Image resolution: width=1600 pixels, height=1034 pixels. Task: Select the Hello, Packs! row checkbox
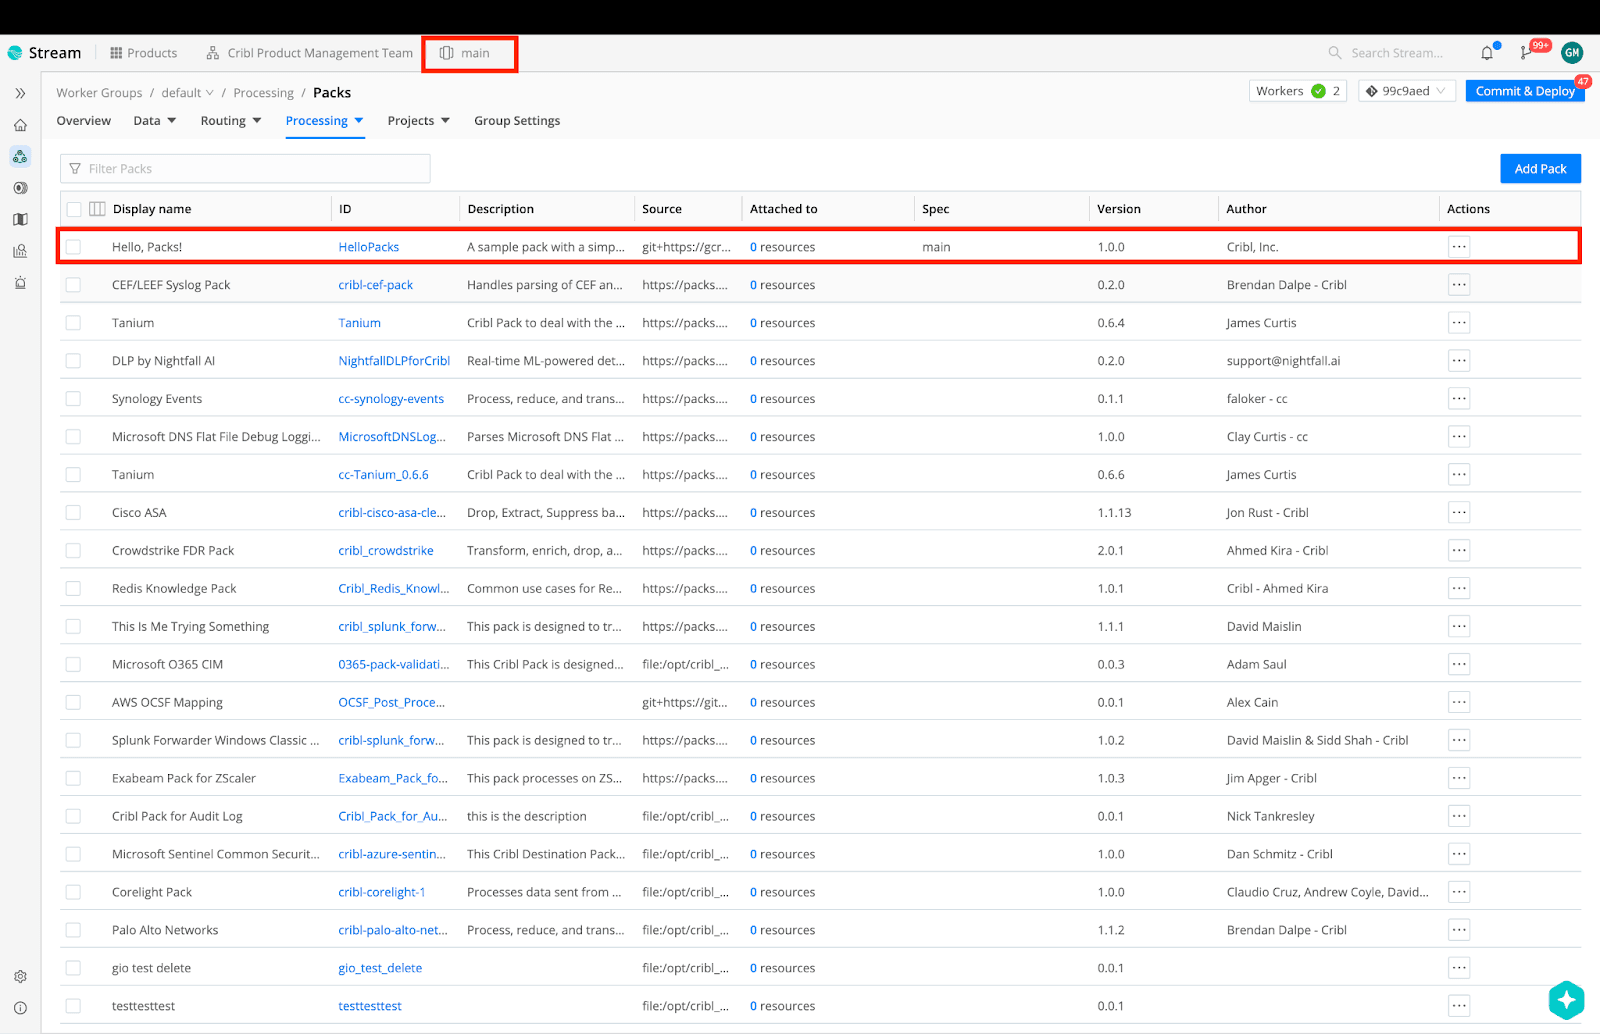tap(74, 247)
